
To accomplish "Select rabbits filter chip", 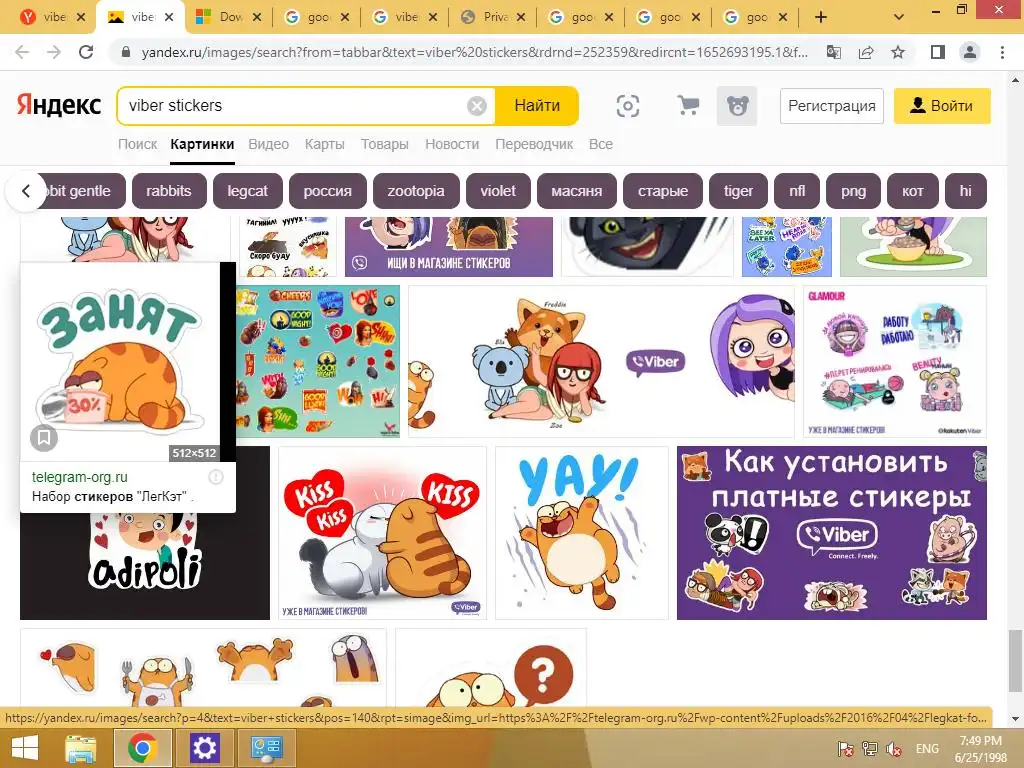I will pyautogui.click(x=168, y=191).
